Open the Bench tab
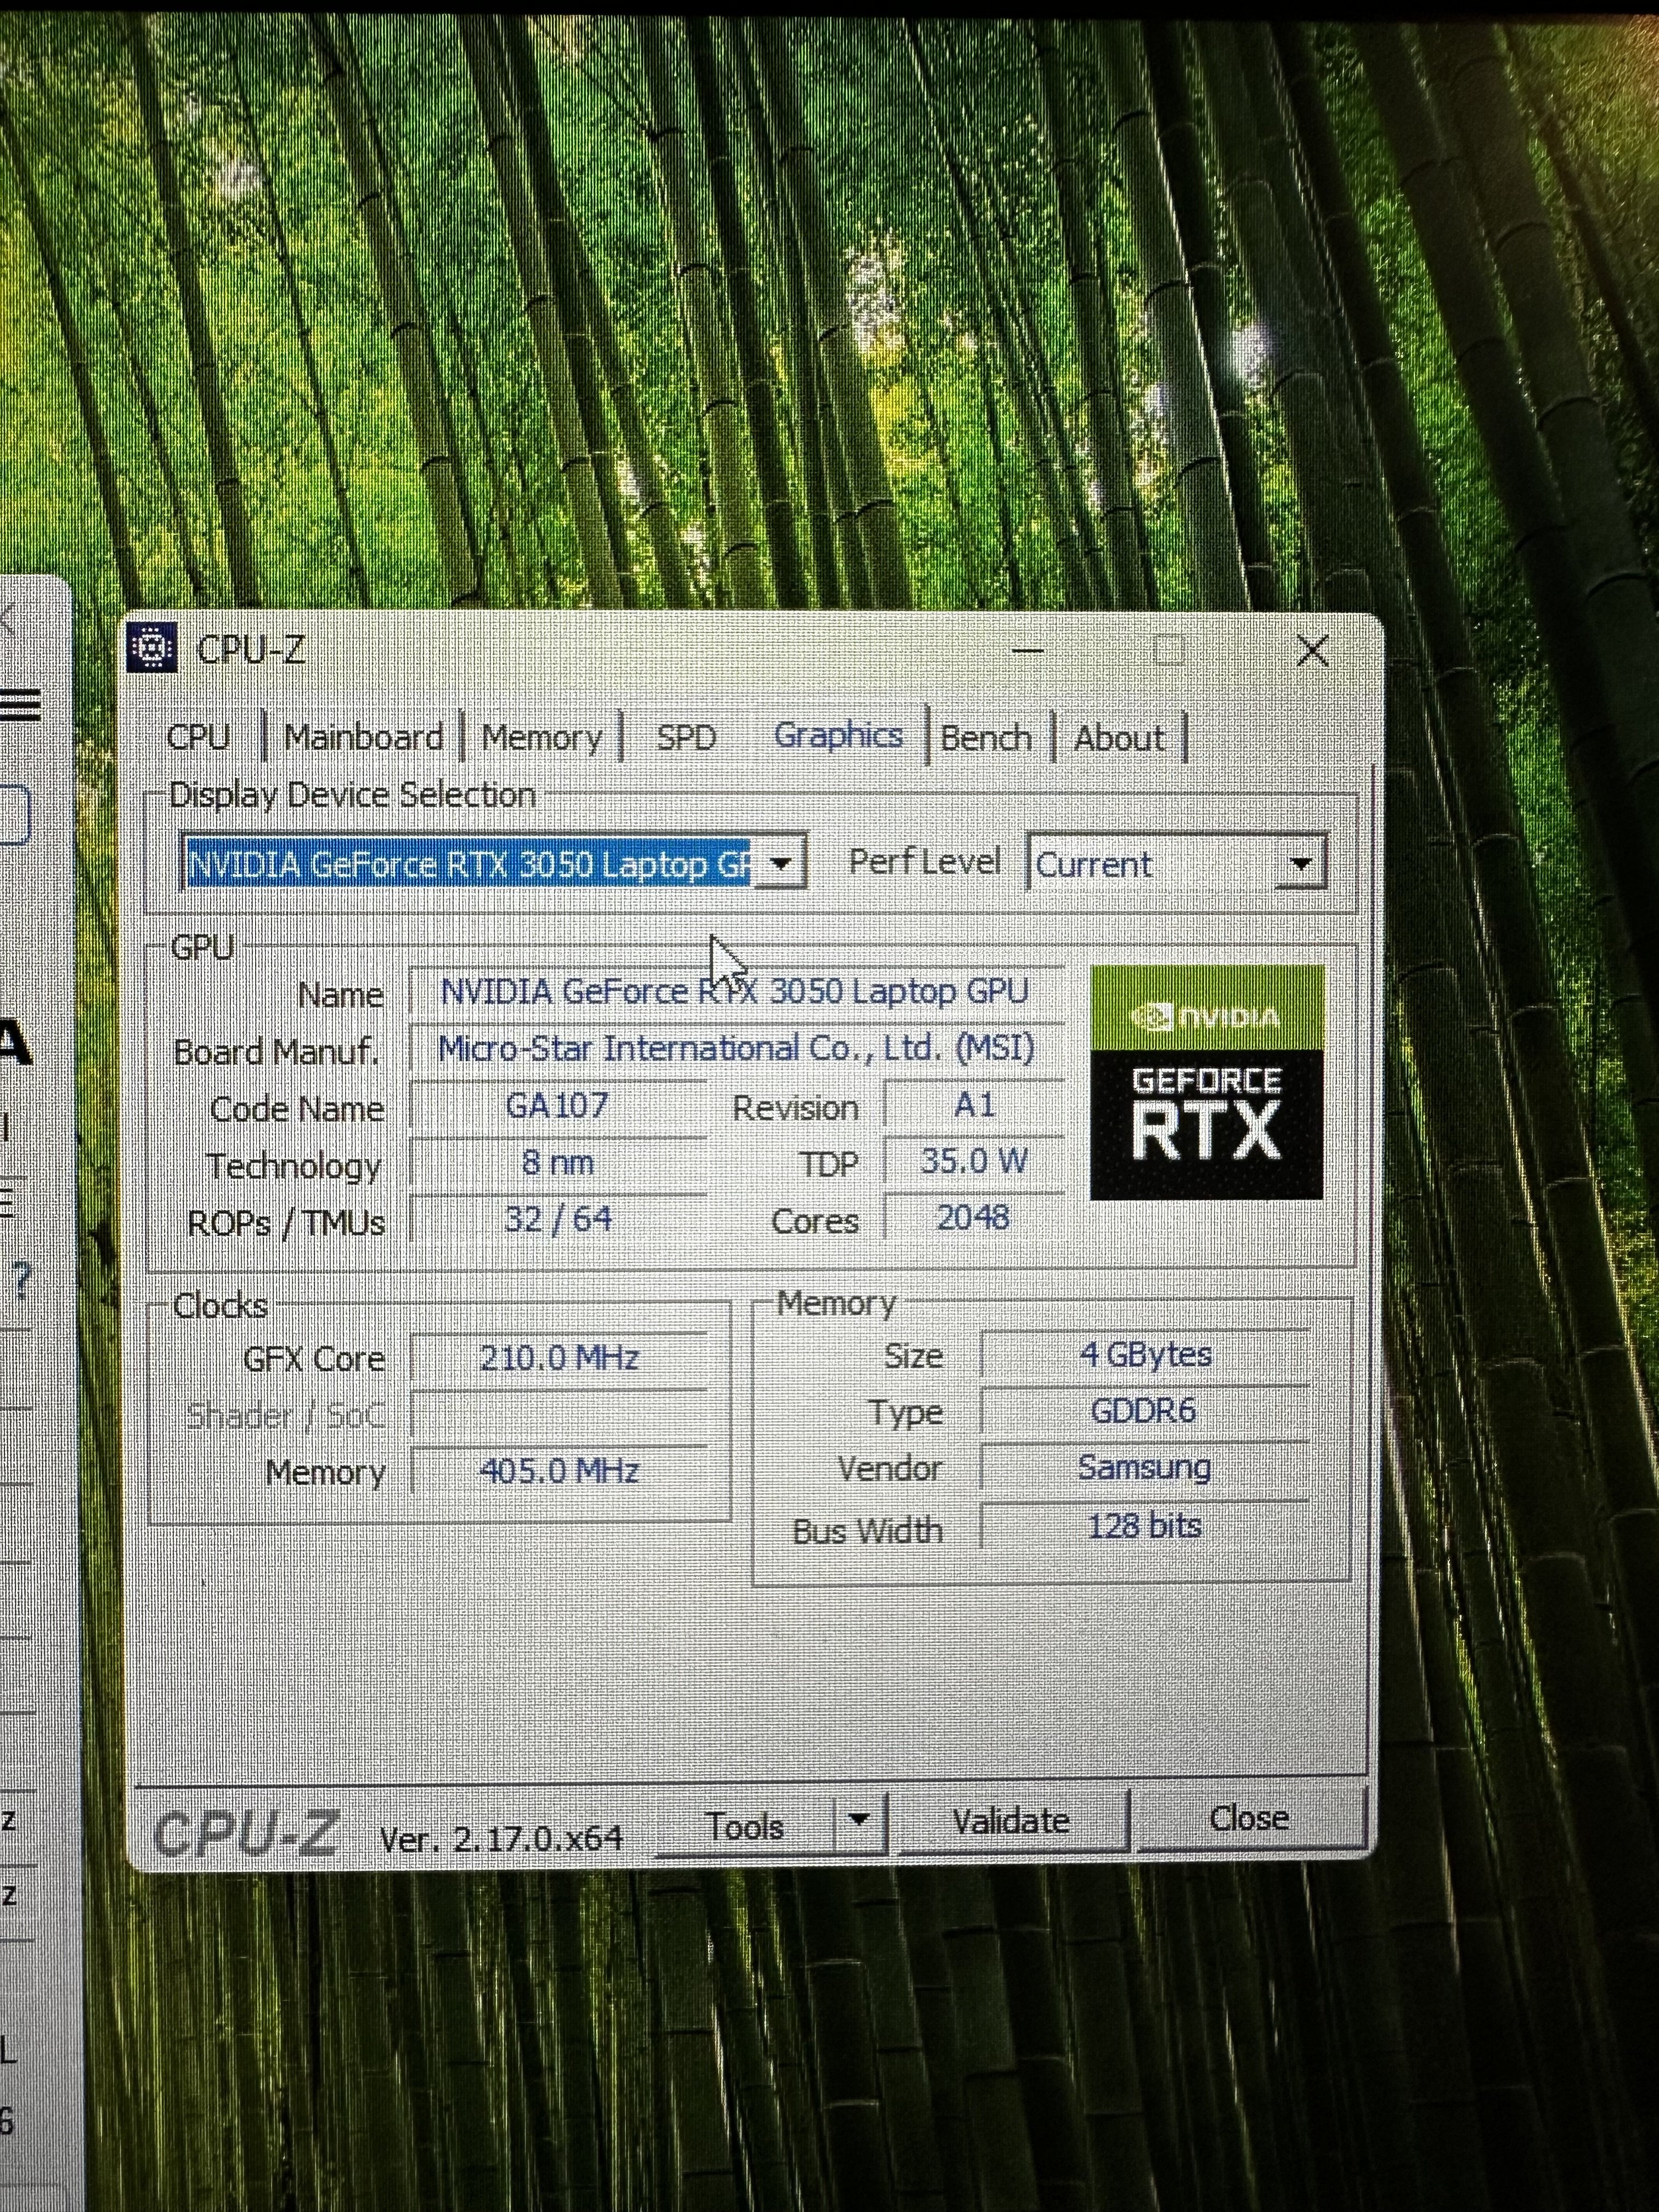Image resolution: width=1659 pixels, height=2212 pixels. [986, 738]
